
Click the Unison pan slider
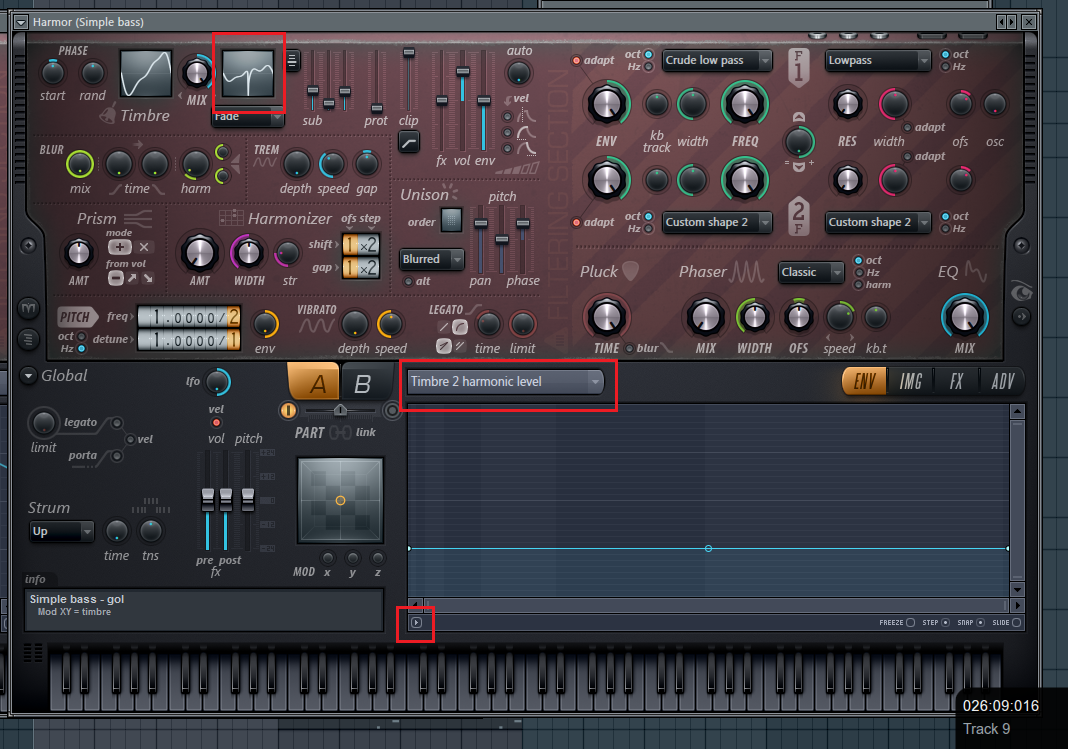(x=481, y=240)
